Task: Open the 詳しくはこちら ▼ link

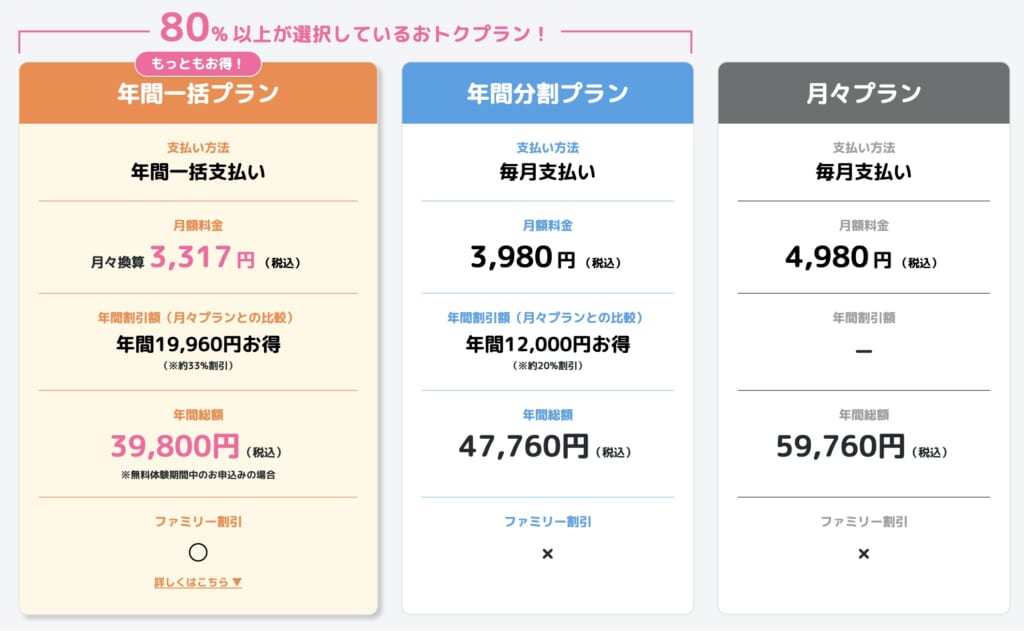Action: pos(198,582)
